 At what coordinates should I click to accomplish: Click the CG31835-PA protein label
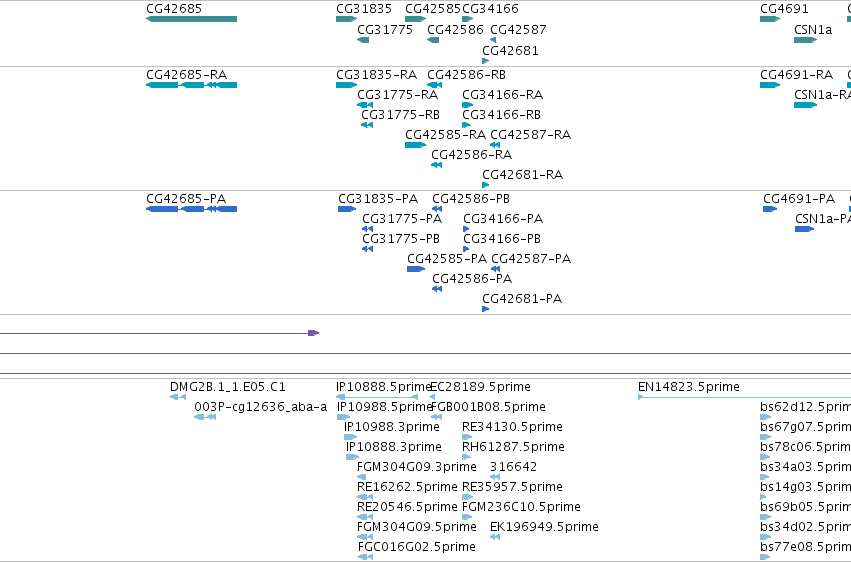point(378,199)
